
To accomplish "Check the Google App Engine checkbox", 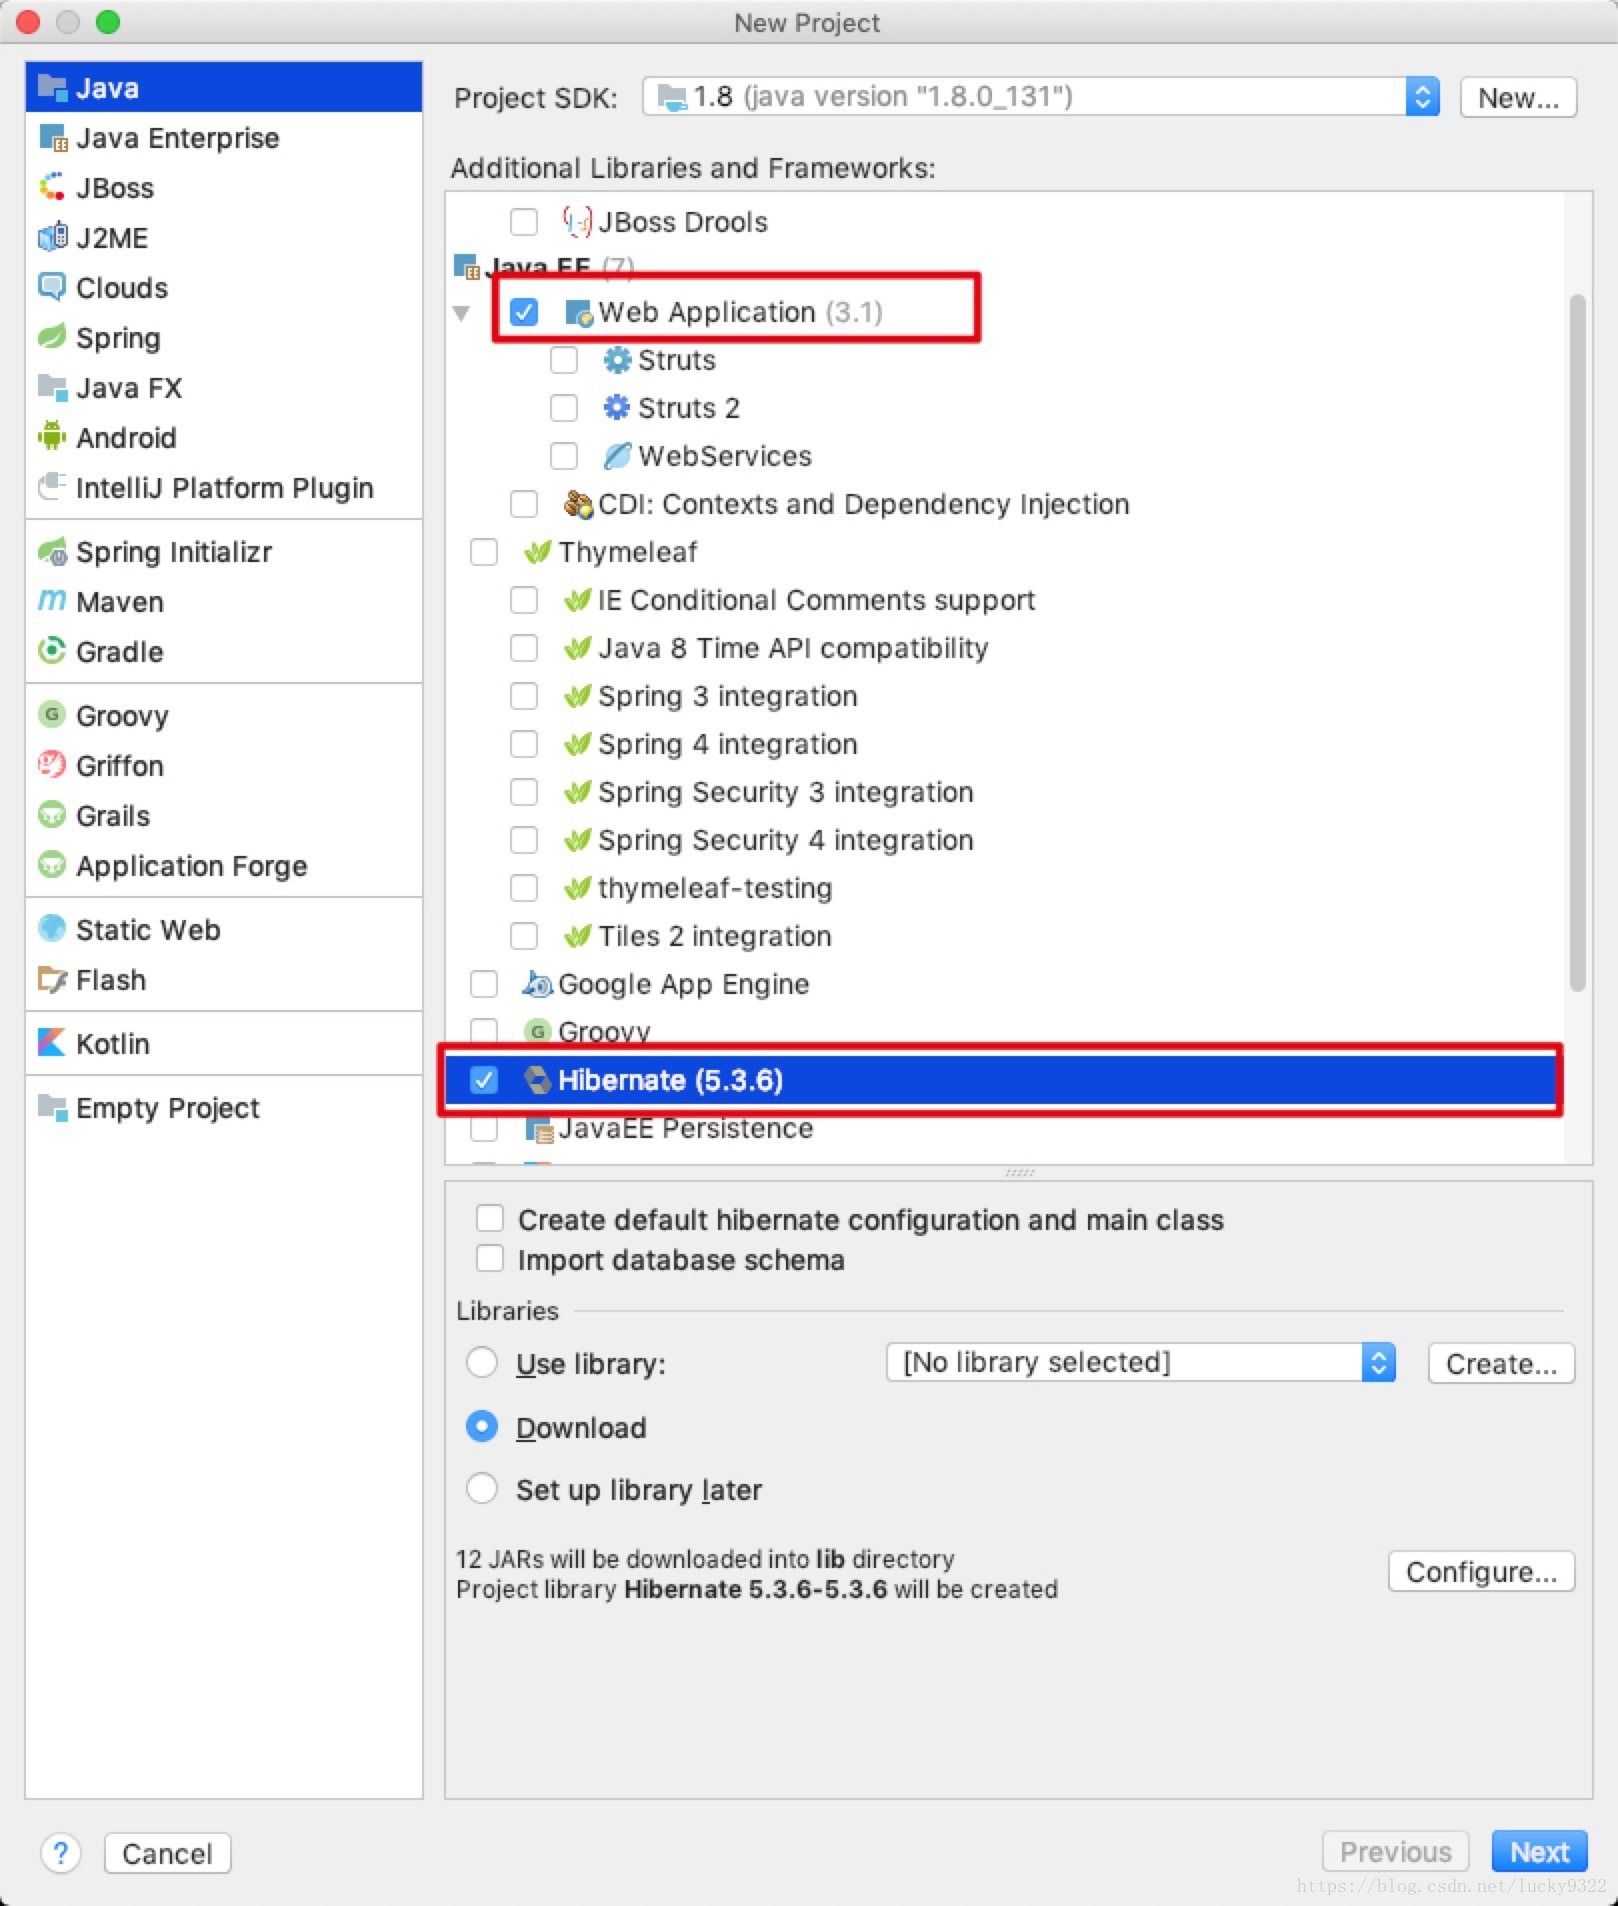I will coord(484,984).
